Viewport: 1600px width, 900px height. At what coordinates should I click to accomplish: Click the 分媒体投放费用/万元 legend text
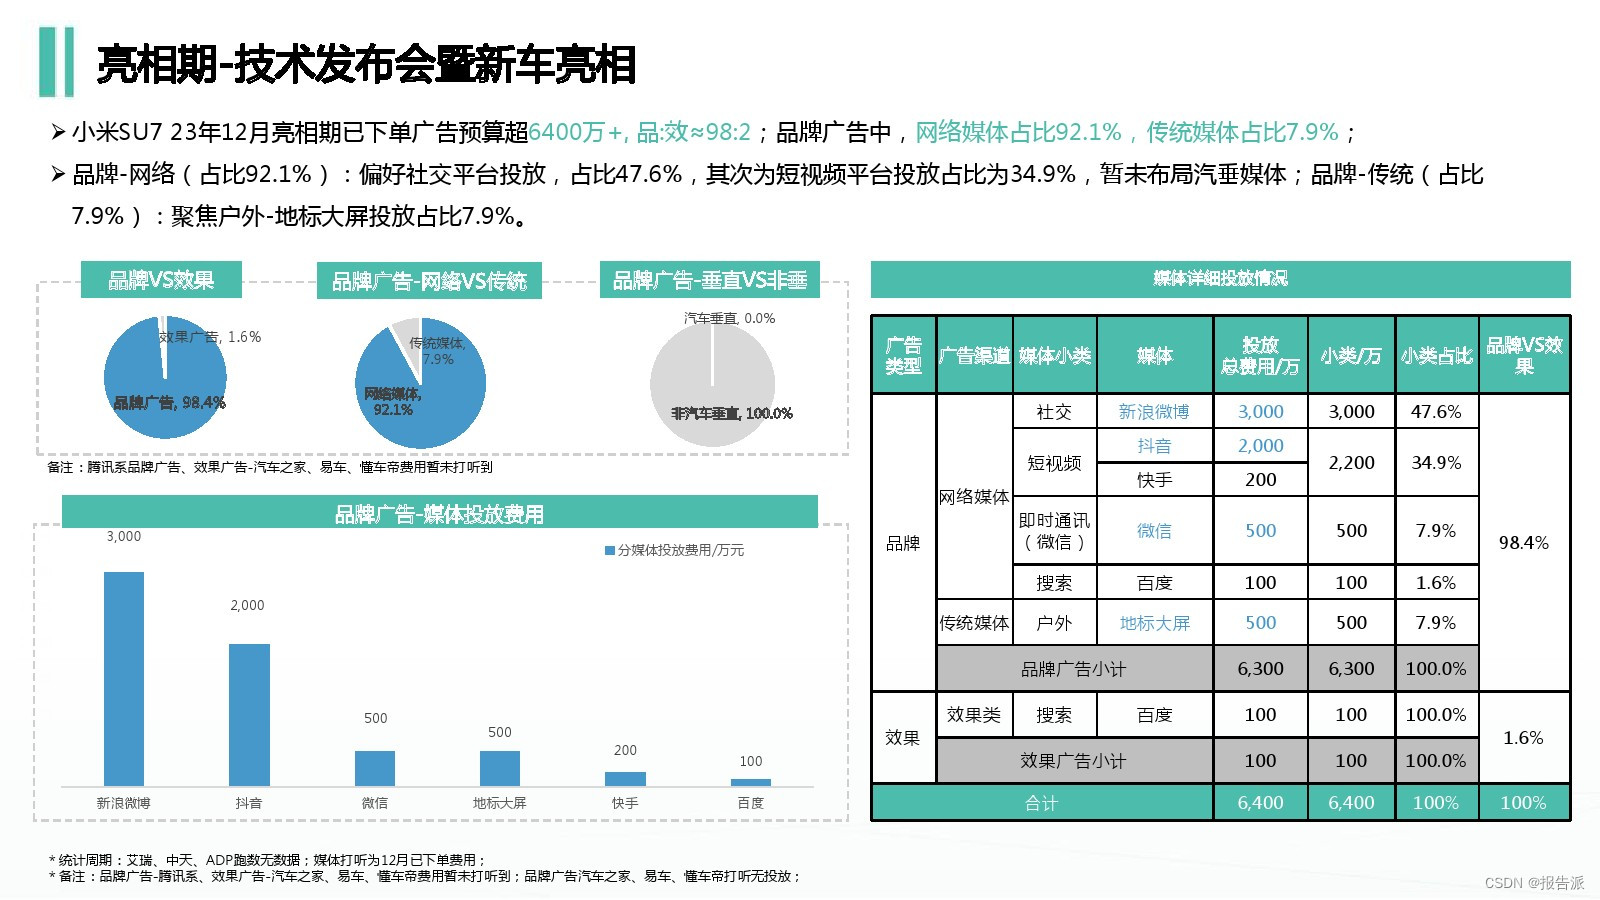coord(681,550)
